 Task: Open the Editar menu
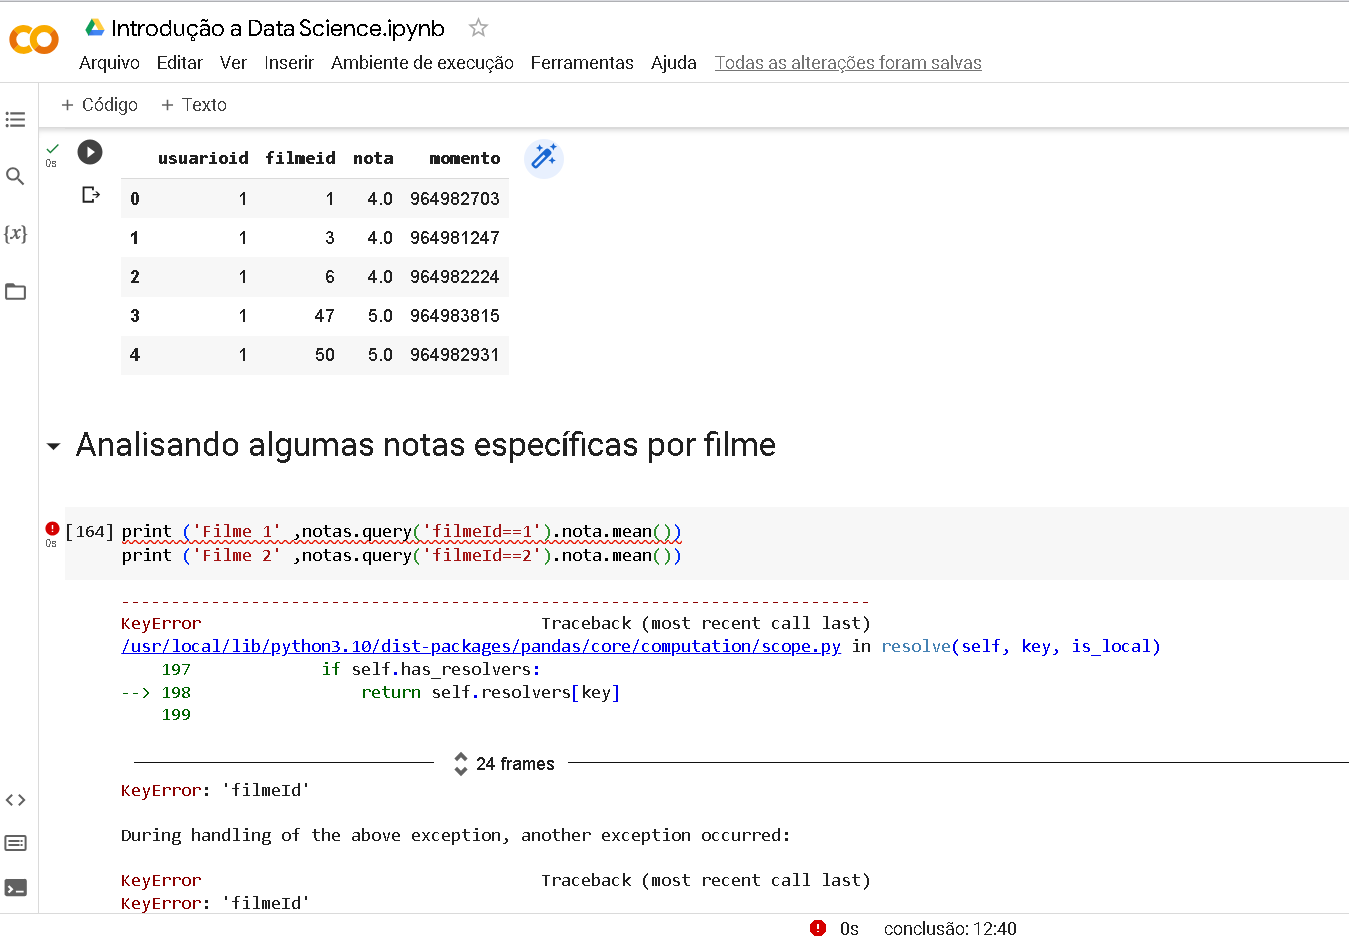tap(180, 63)
